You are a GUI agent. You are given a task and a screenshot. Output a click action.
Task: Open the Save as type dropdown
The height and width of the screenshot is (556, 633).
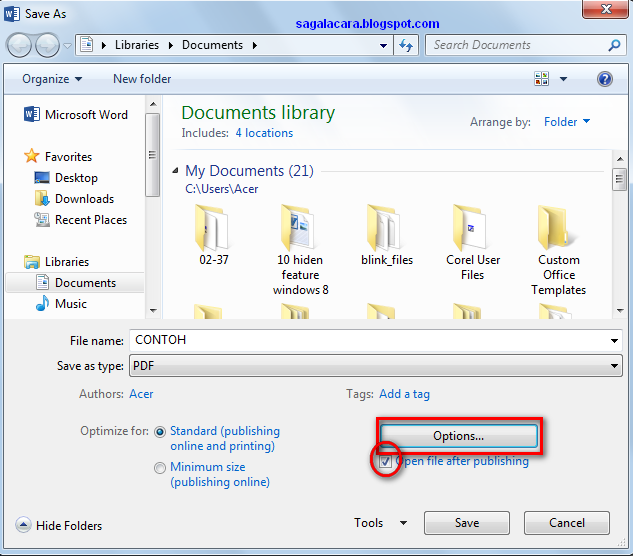pos(375,366)
